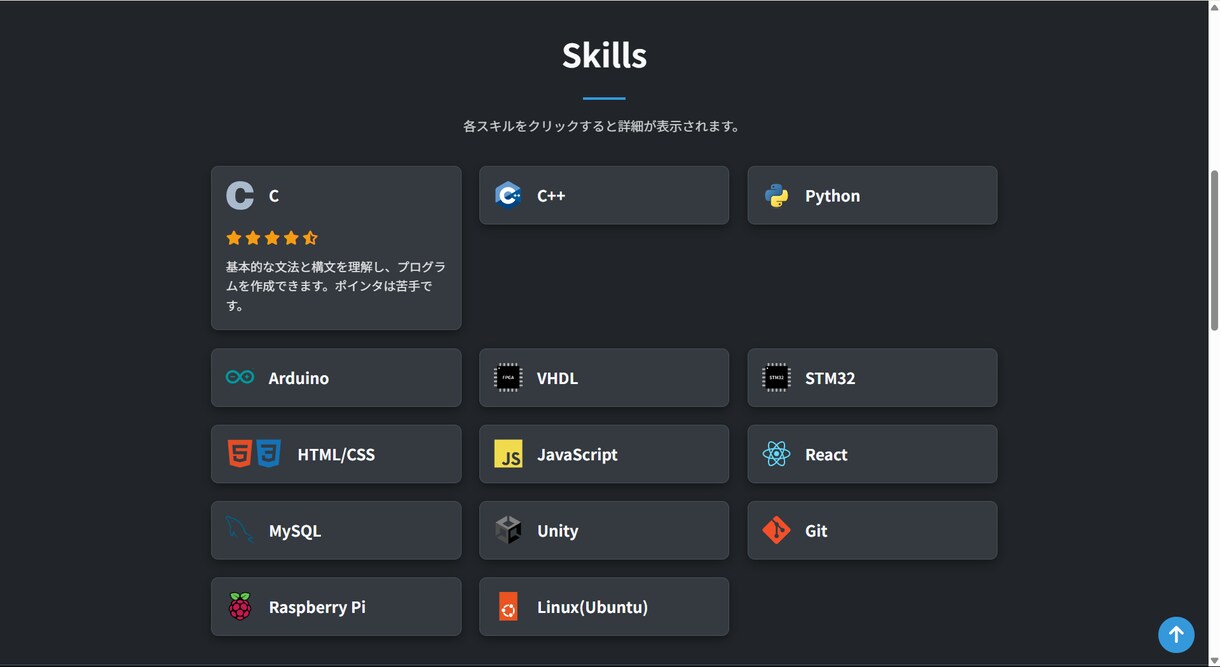Screen dimensions: 1220x667
Task: Expand the JavaScript skill card
Action: pos(604,454)
